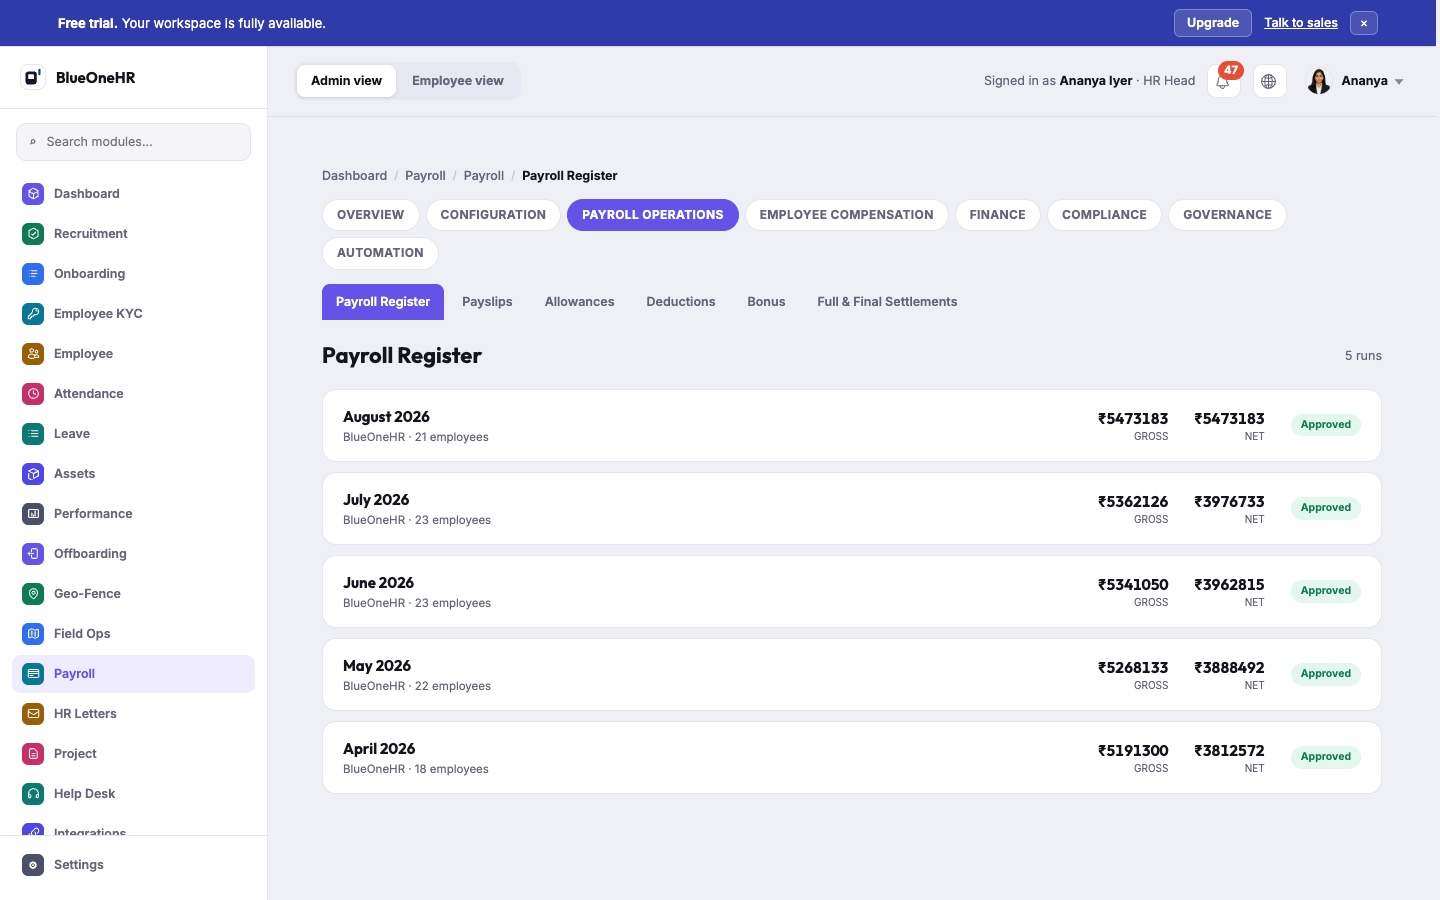Click the Automation section pill
The image size is (1440, 900).
[x=380, y=253]
